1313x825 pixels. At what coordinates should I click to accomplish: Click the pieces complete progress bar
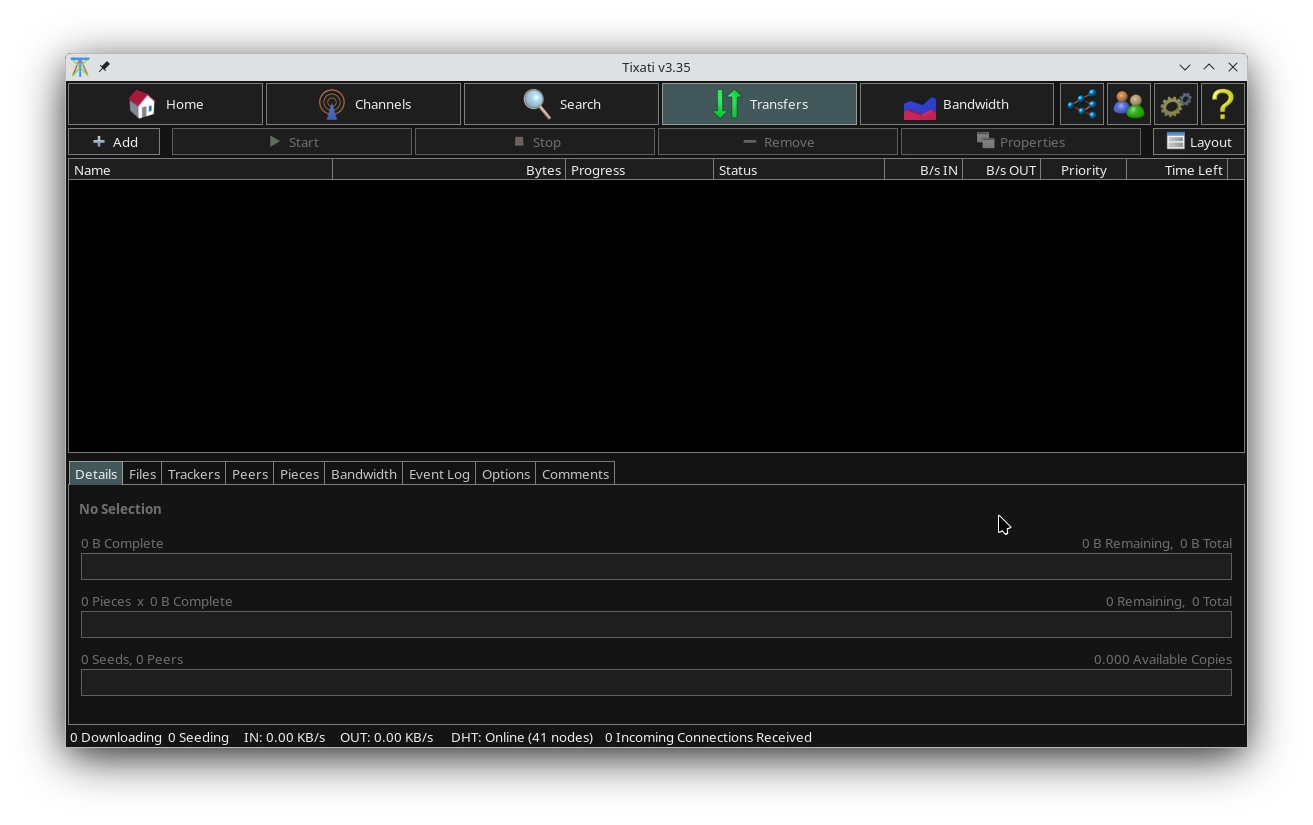coord(656,625)
